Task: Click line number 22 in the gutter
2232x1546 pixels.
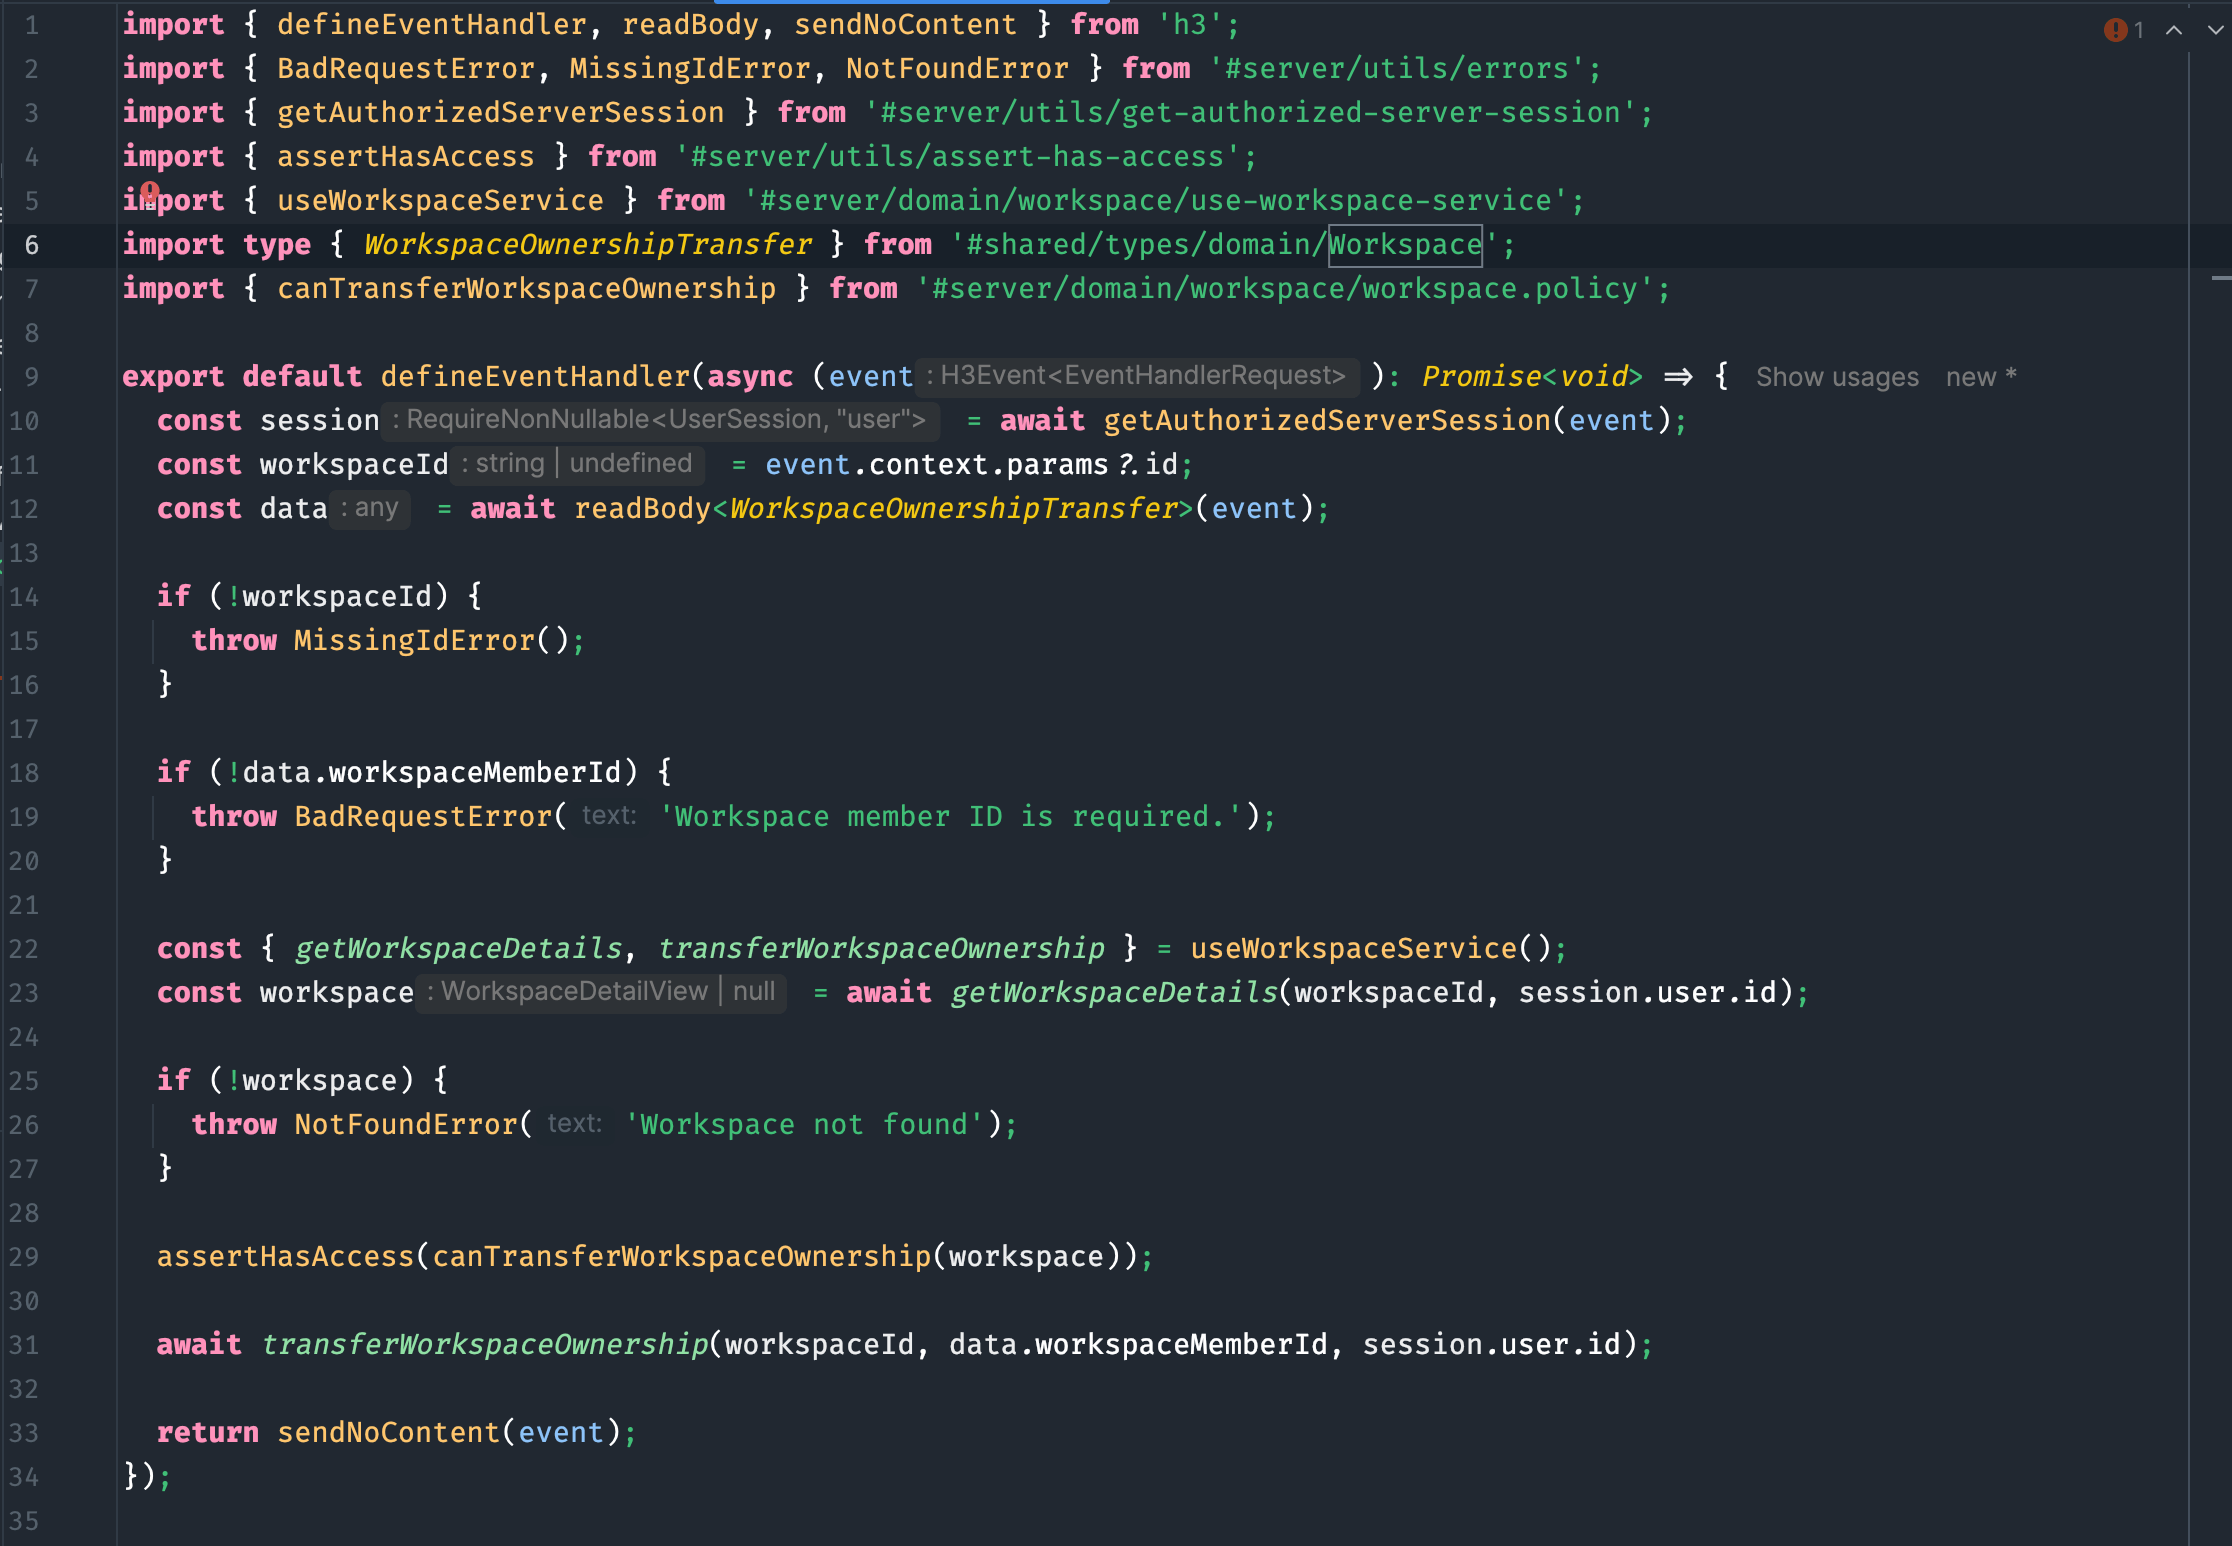Action: click(x=24, y=949)
